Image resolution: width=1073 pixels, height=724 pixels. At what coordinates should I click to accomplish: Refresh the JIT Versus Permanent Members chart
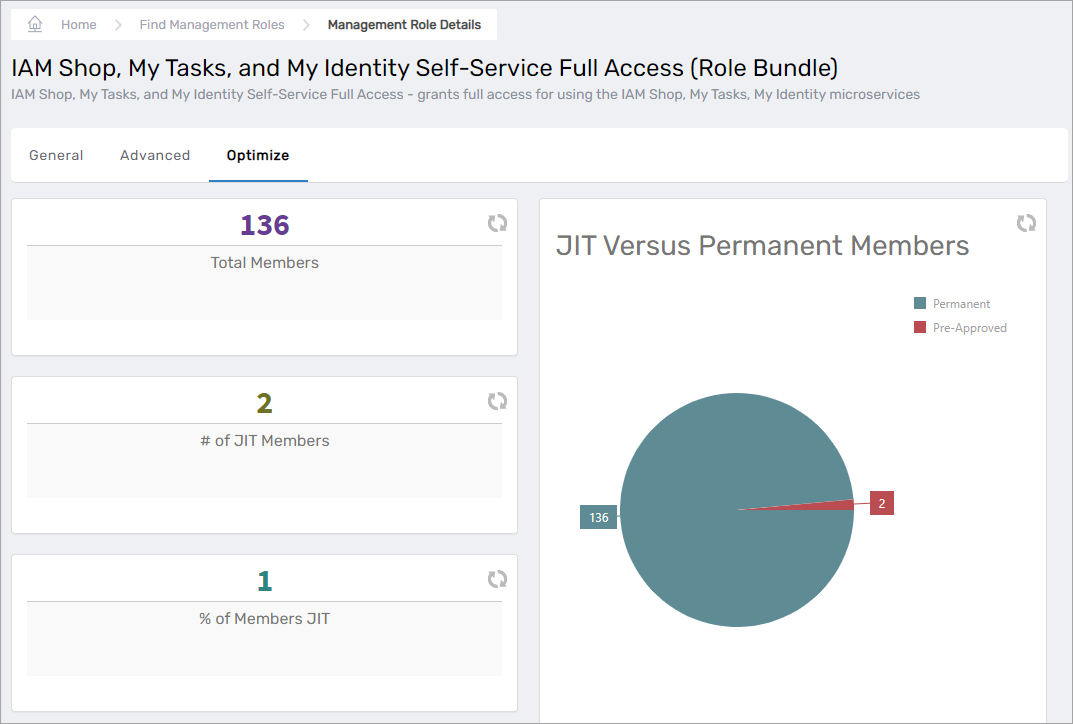click(x=1026, y=223)
